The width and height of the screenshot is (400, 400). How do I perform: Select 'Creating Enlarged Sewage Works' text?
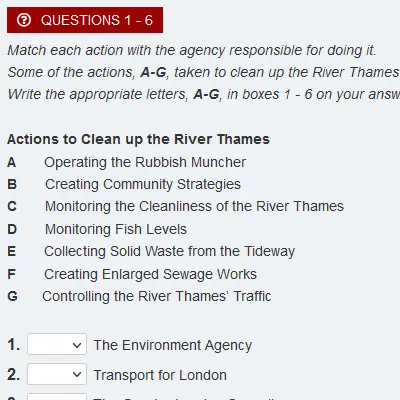[x=150, y=274]
